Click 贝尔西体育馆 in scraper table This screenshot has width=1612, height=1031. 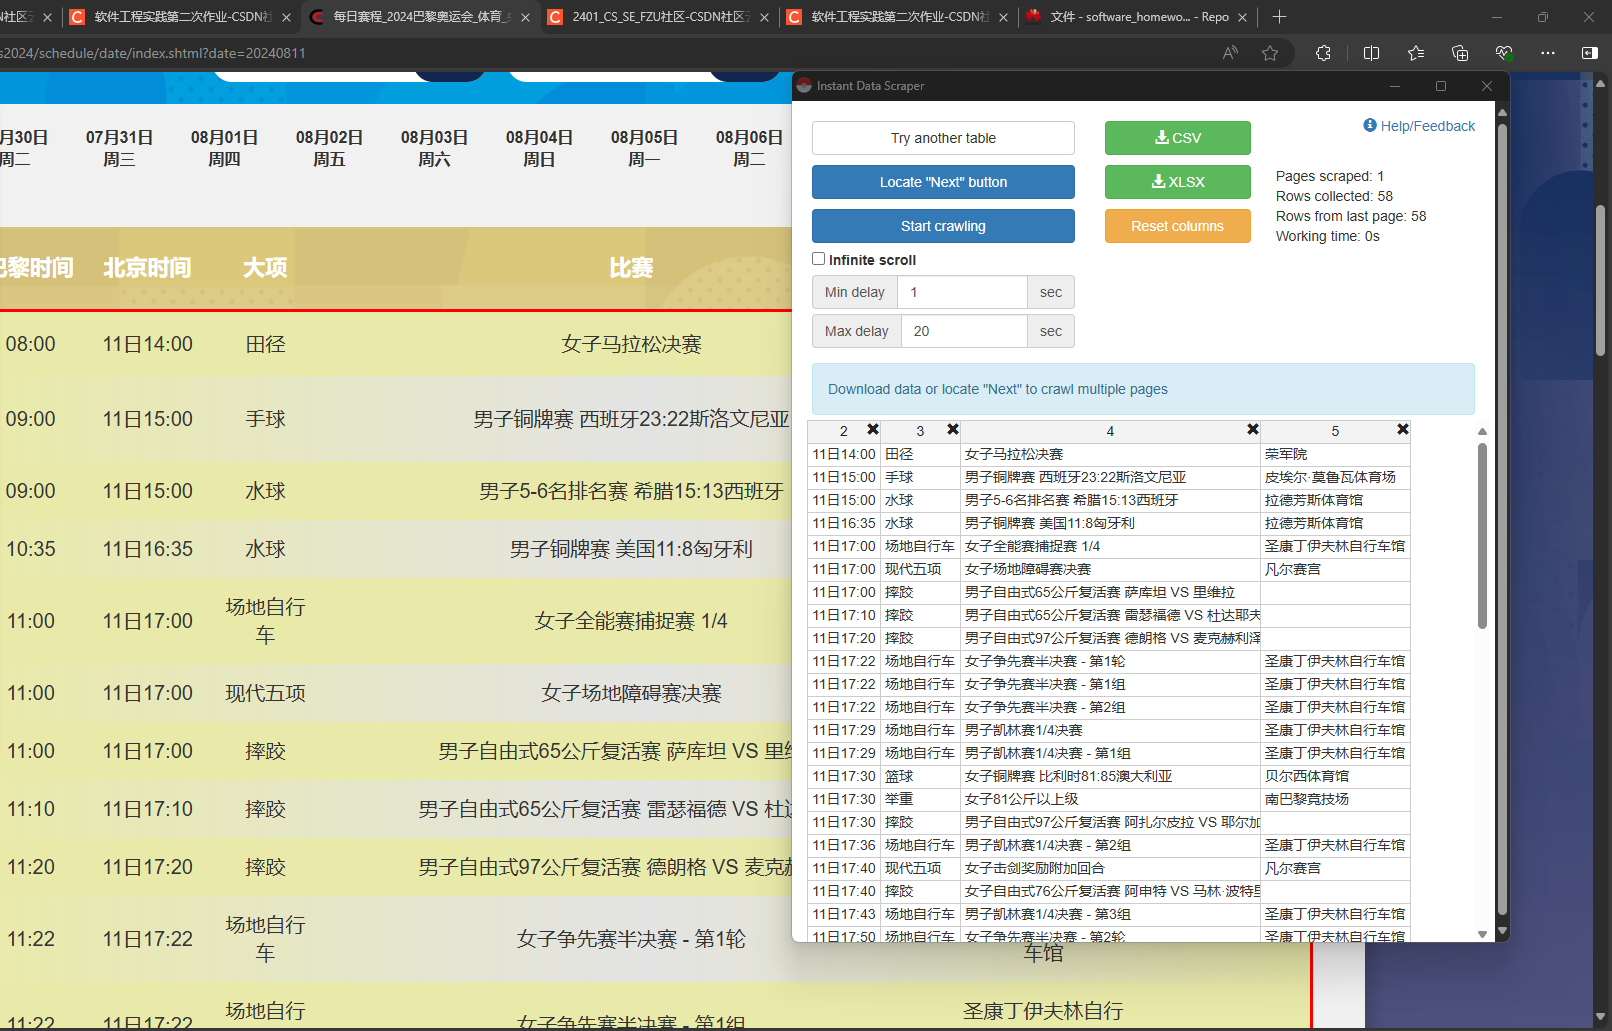(1335, 776)
